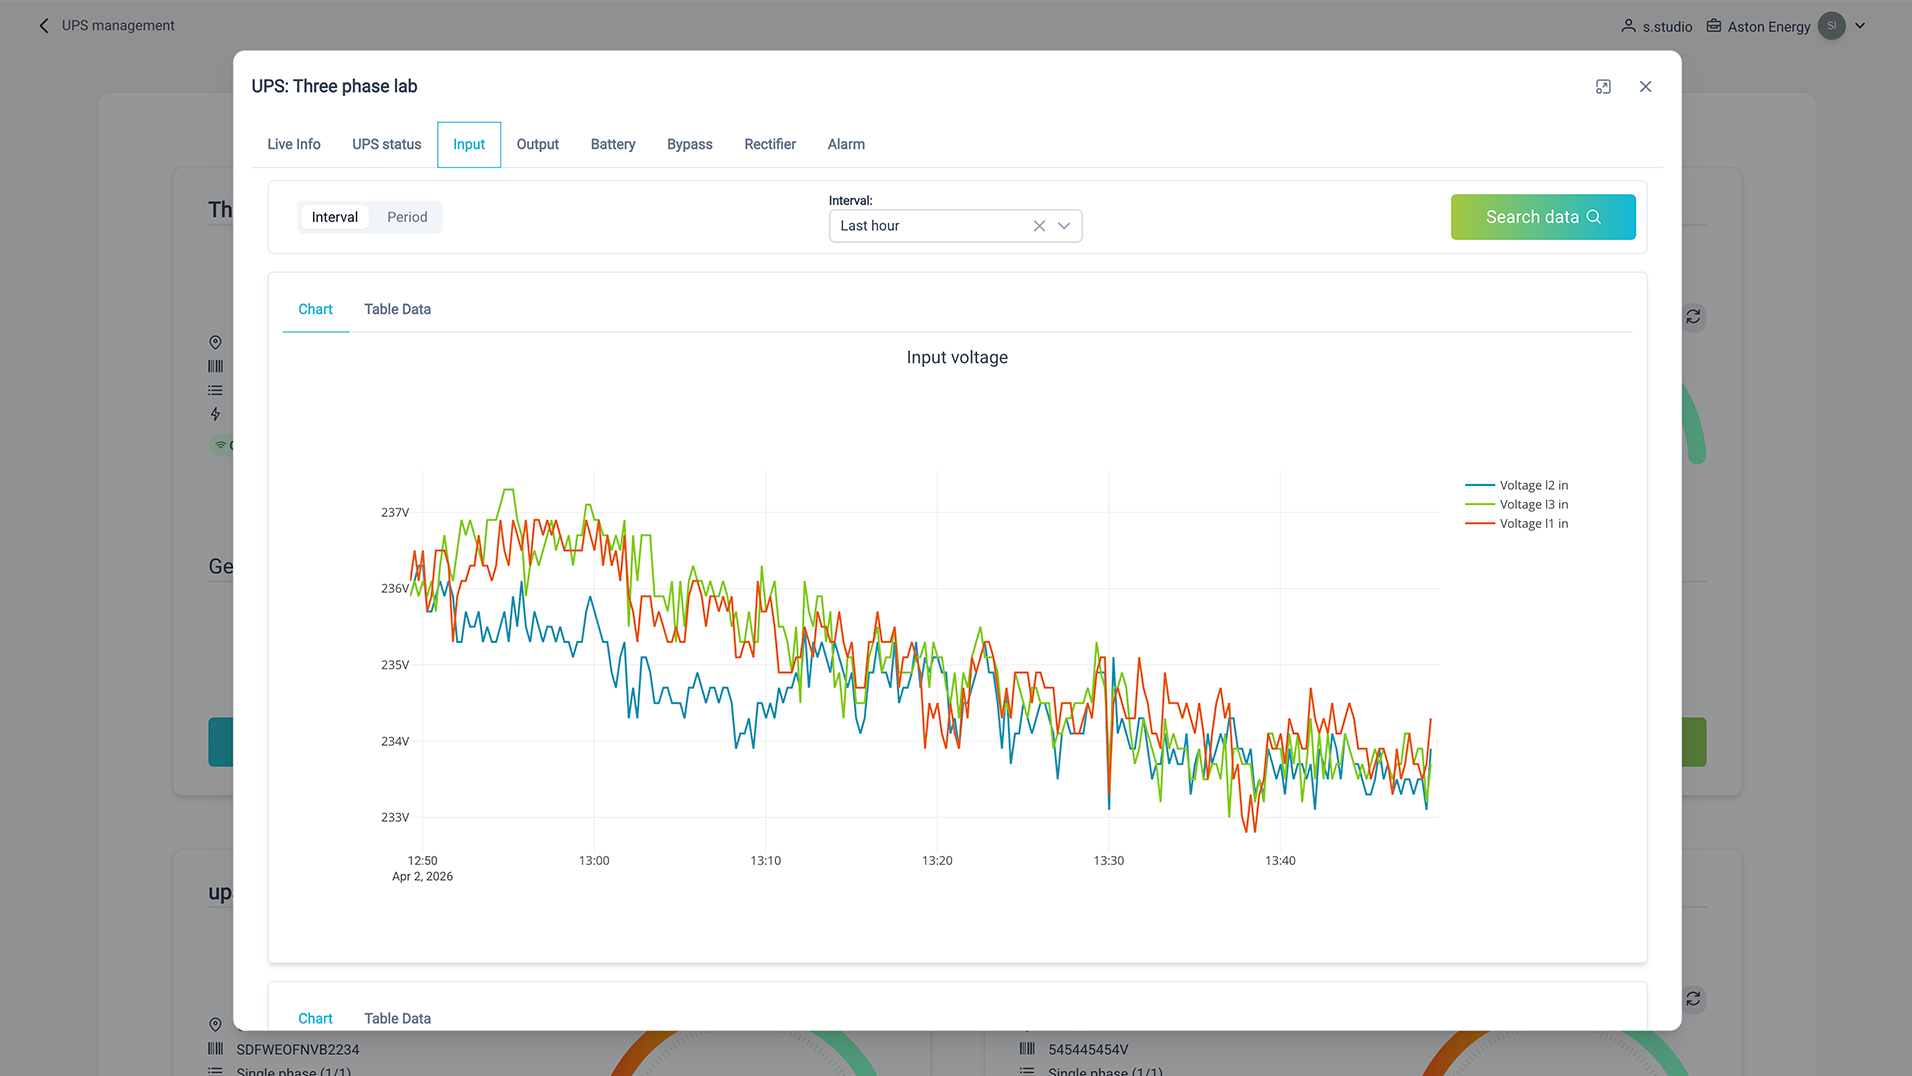Click the user profile icon next to s.studio
Viewport: 1912px width, 1076px height.
[1628, 26]
